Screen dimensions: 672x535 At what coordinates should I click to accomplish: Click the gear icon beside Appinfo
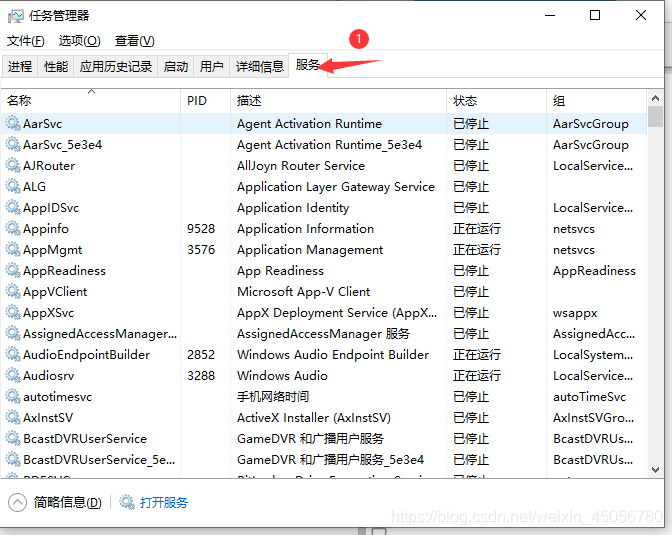[13, 228]
